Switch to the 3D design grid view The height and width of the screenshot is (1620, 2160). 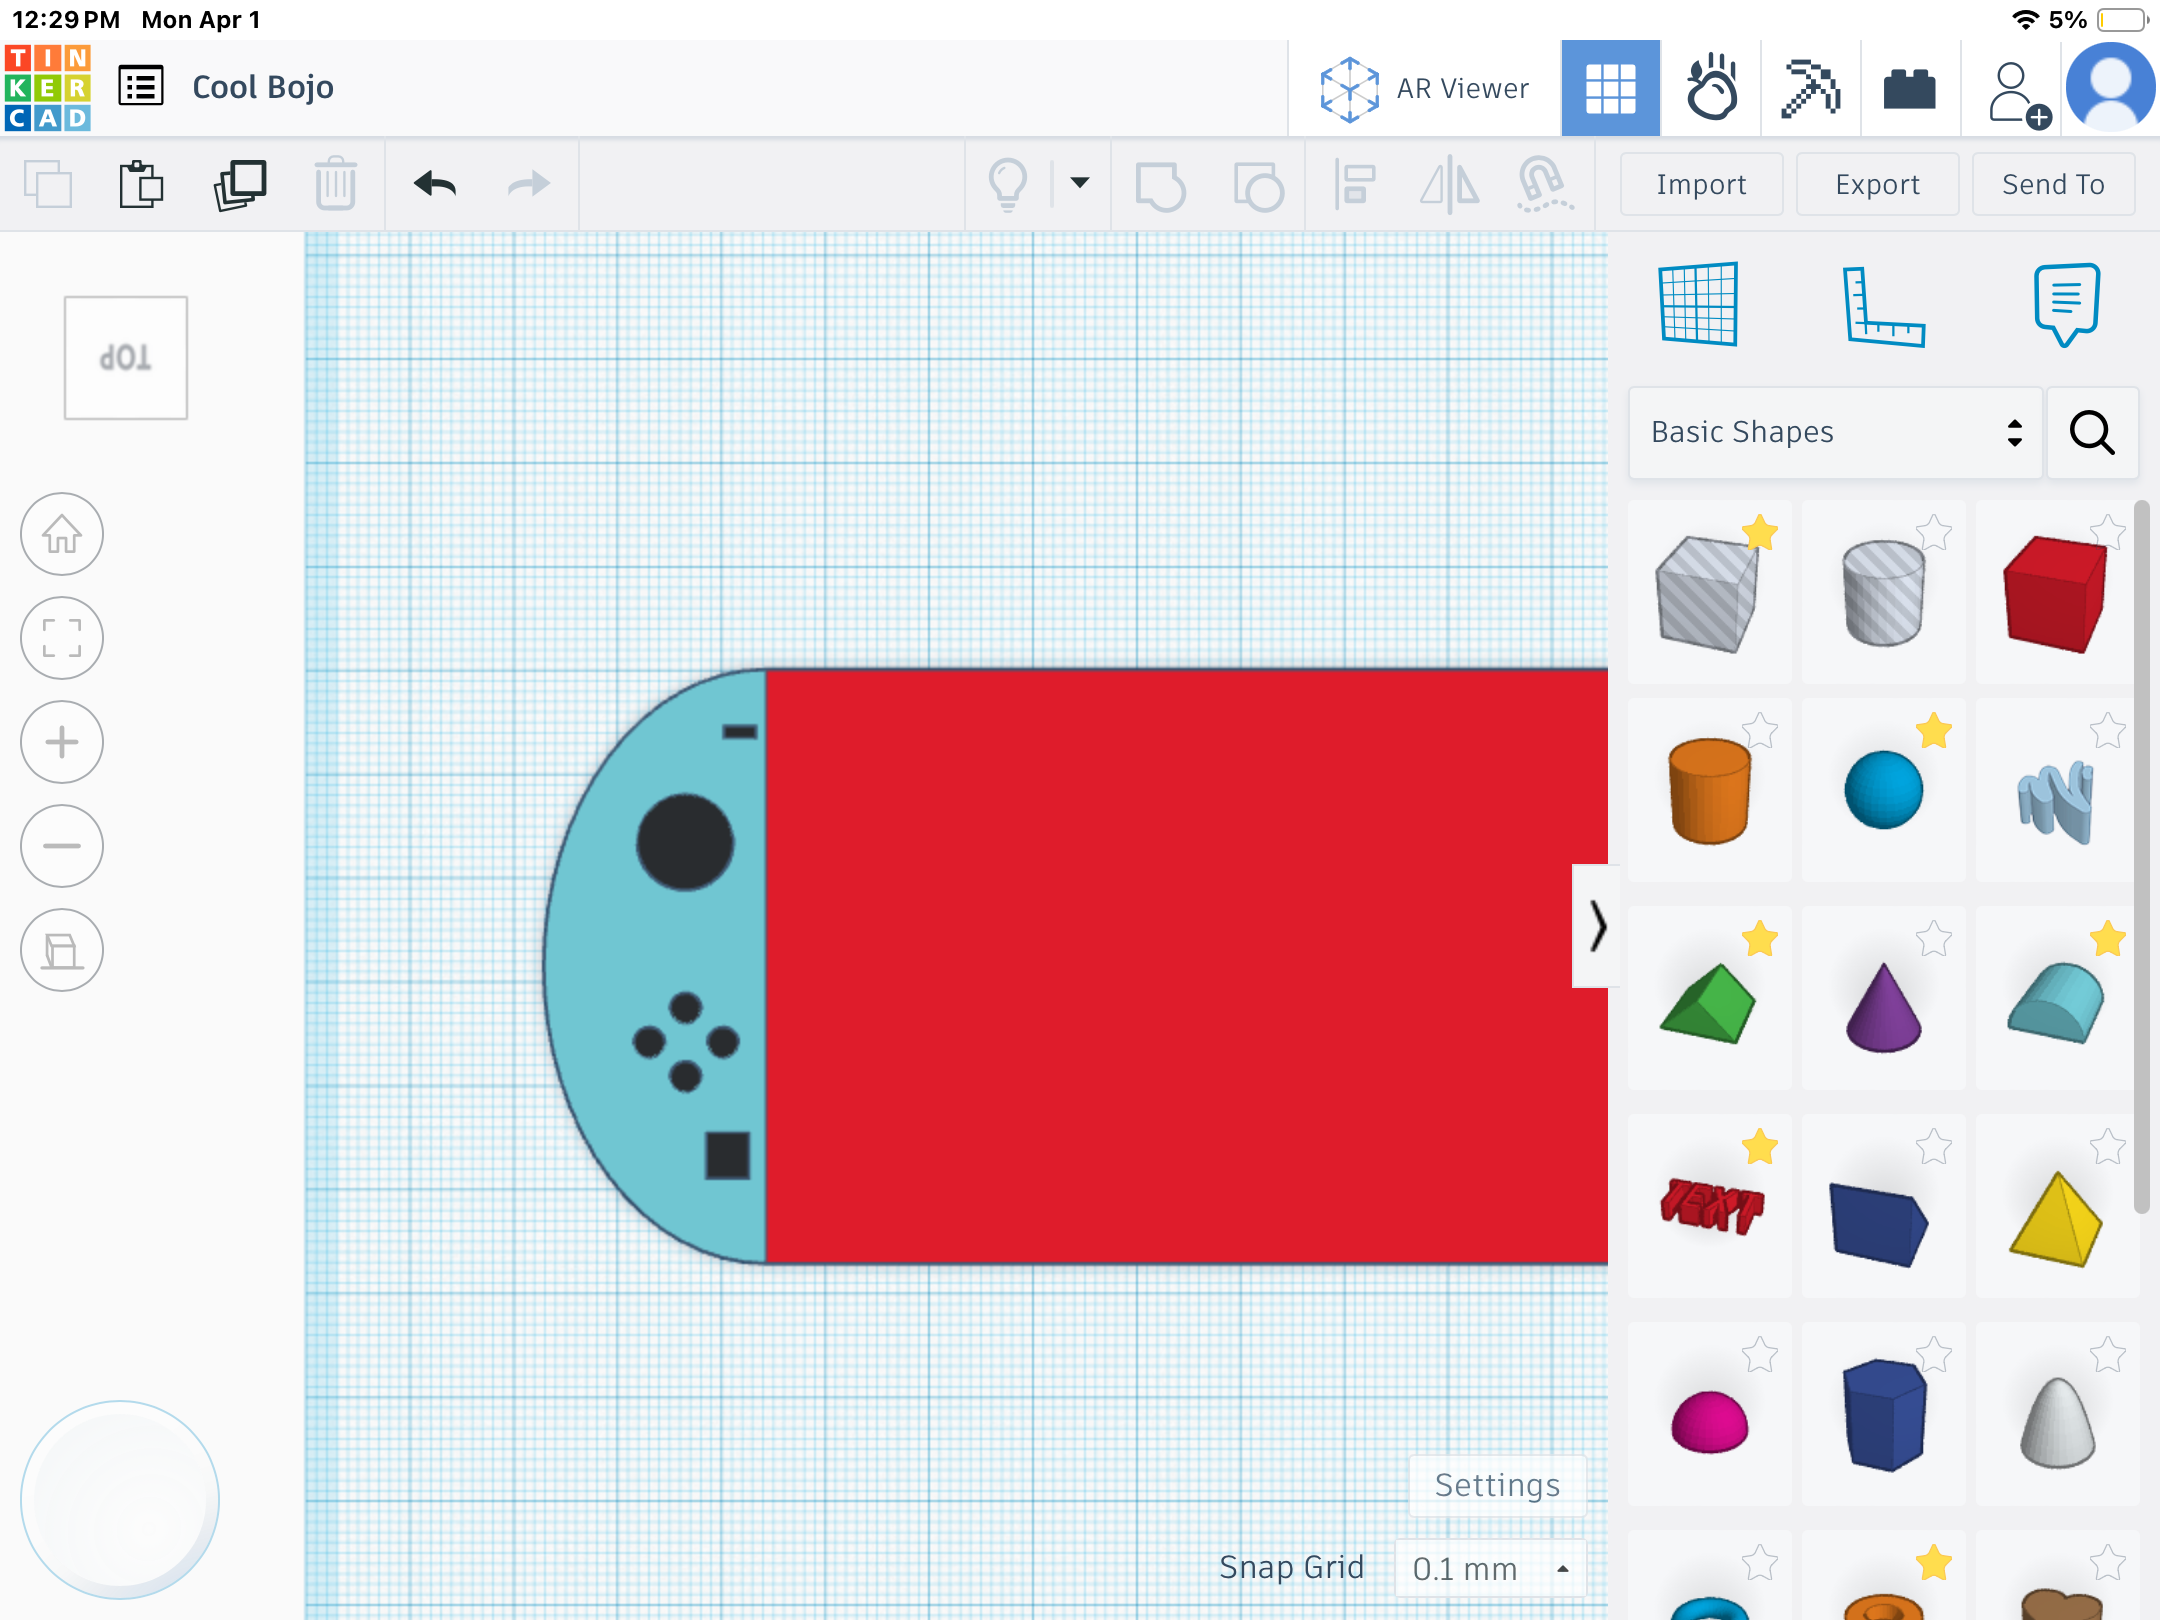coord(1611,88)
